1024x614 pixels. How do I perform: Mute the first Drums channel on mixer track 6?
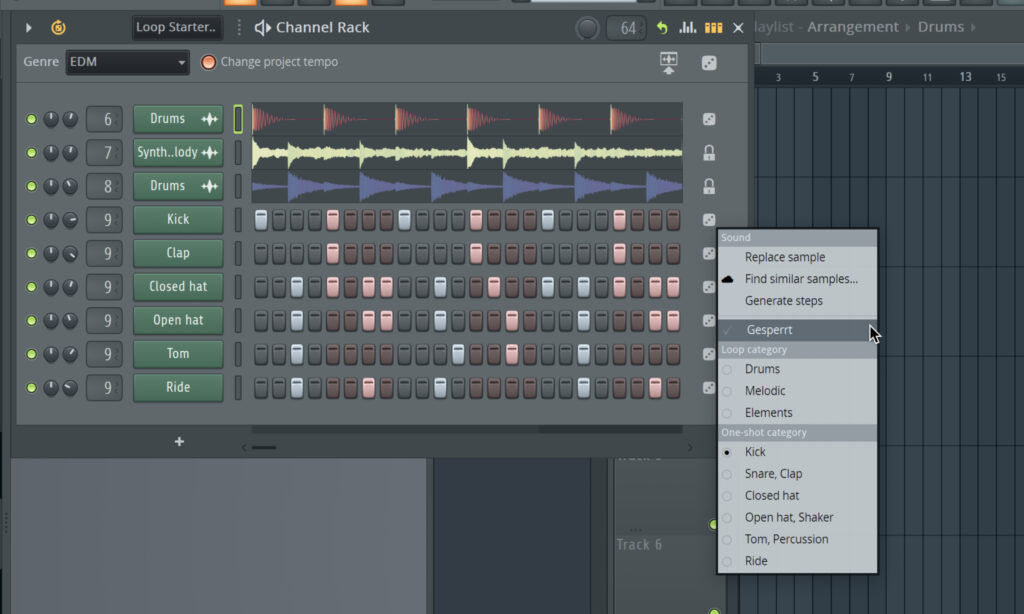pyautogui.click(x=31, y=119)
